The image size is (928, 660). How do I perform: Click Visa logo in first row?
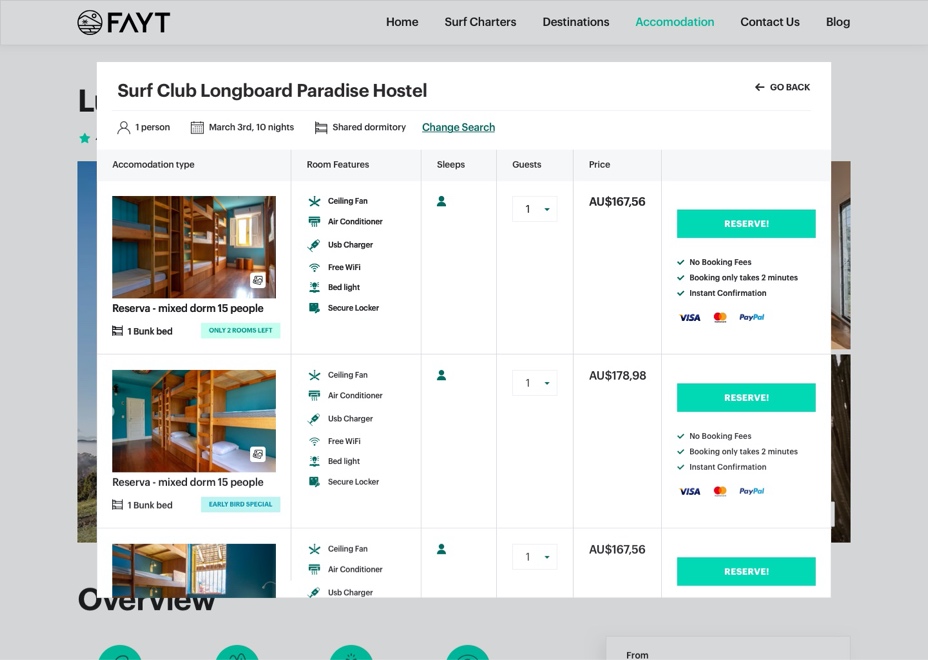[689, 318]
